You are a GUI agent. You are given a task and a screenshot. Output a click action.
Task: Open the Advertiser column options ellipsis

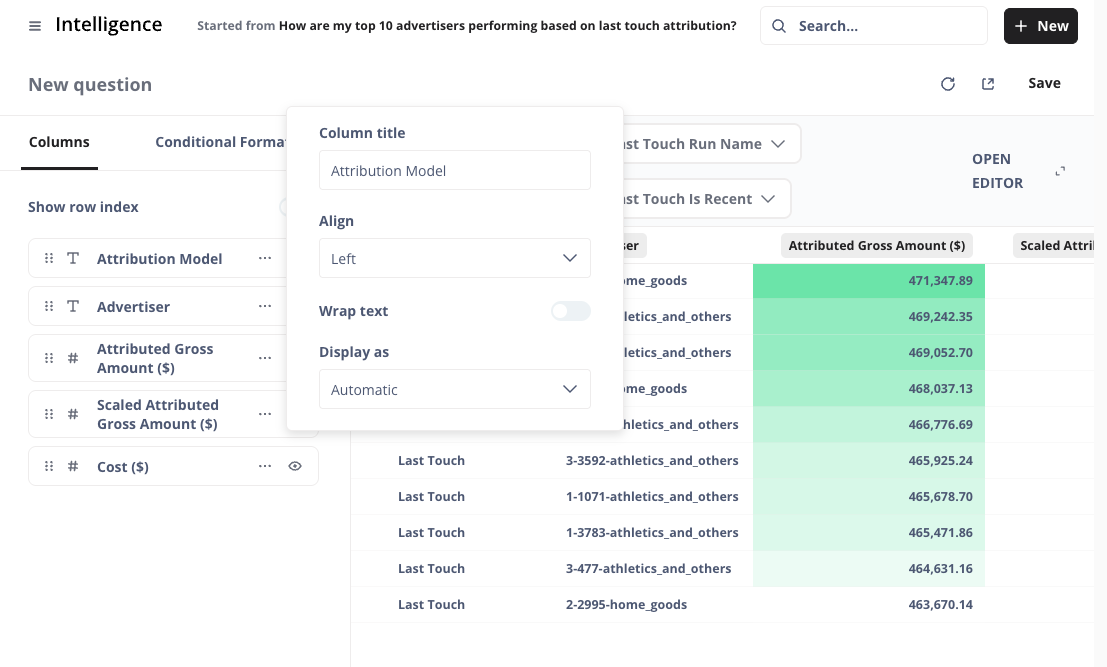(x=265, y=306)
